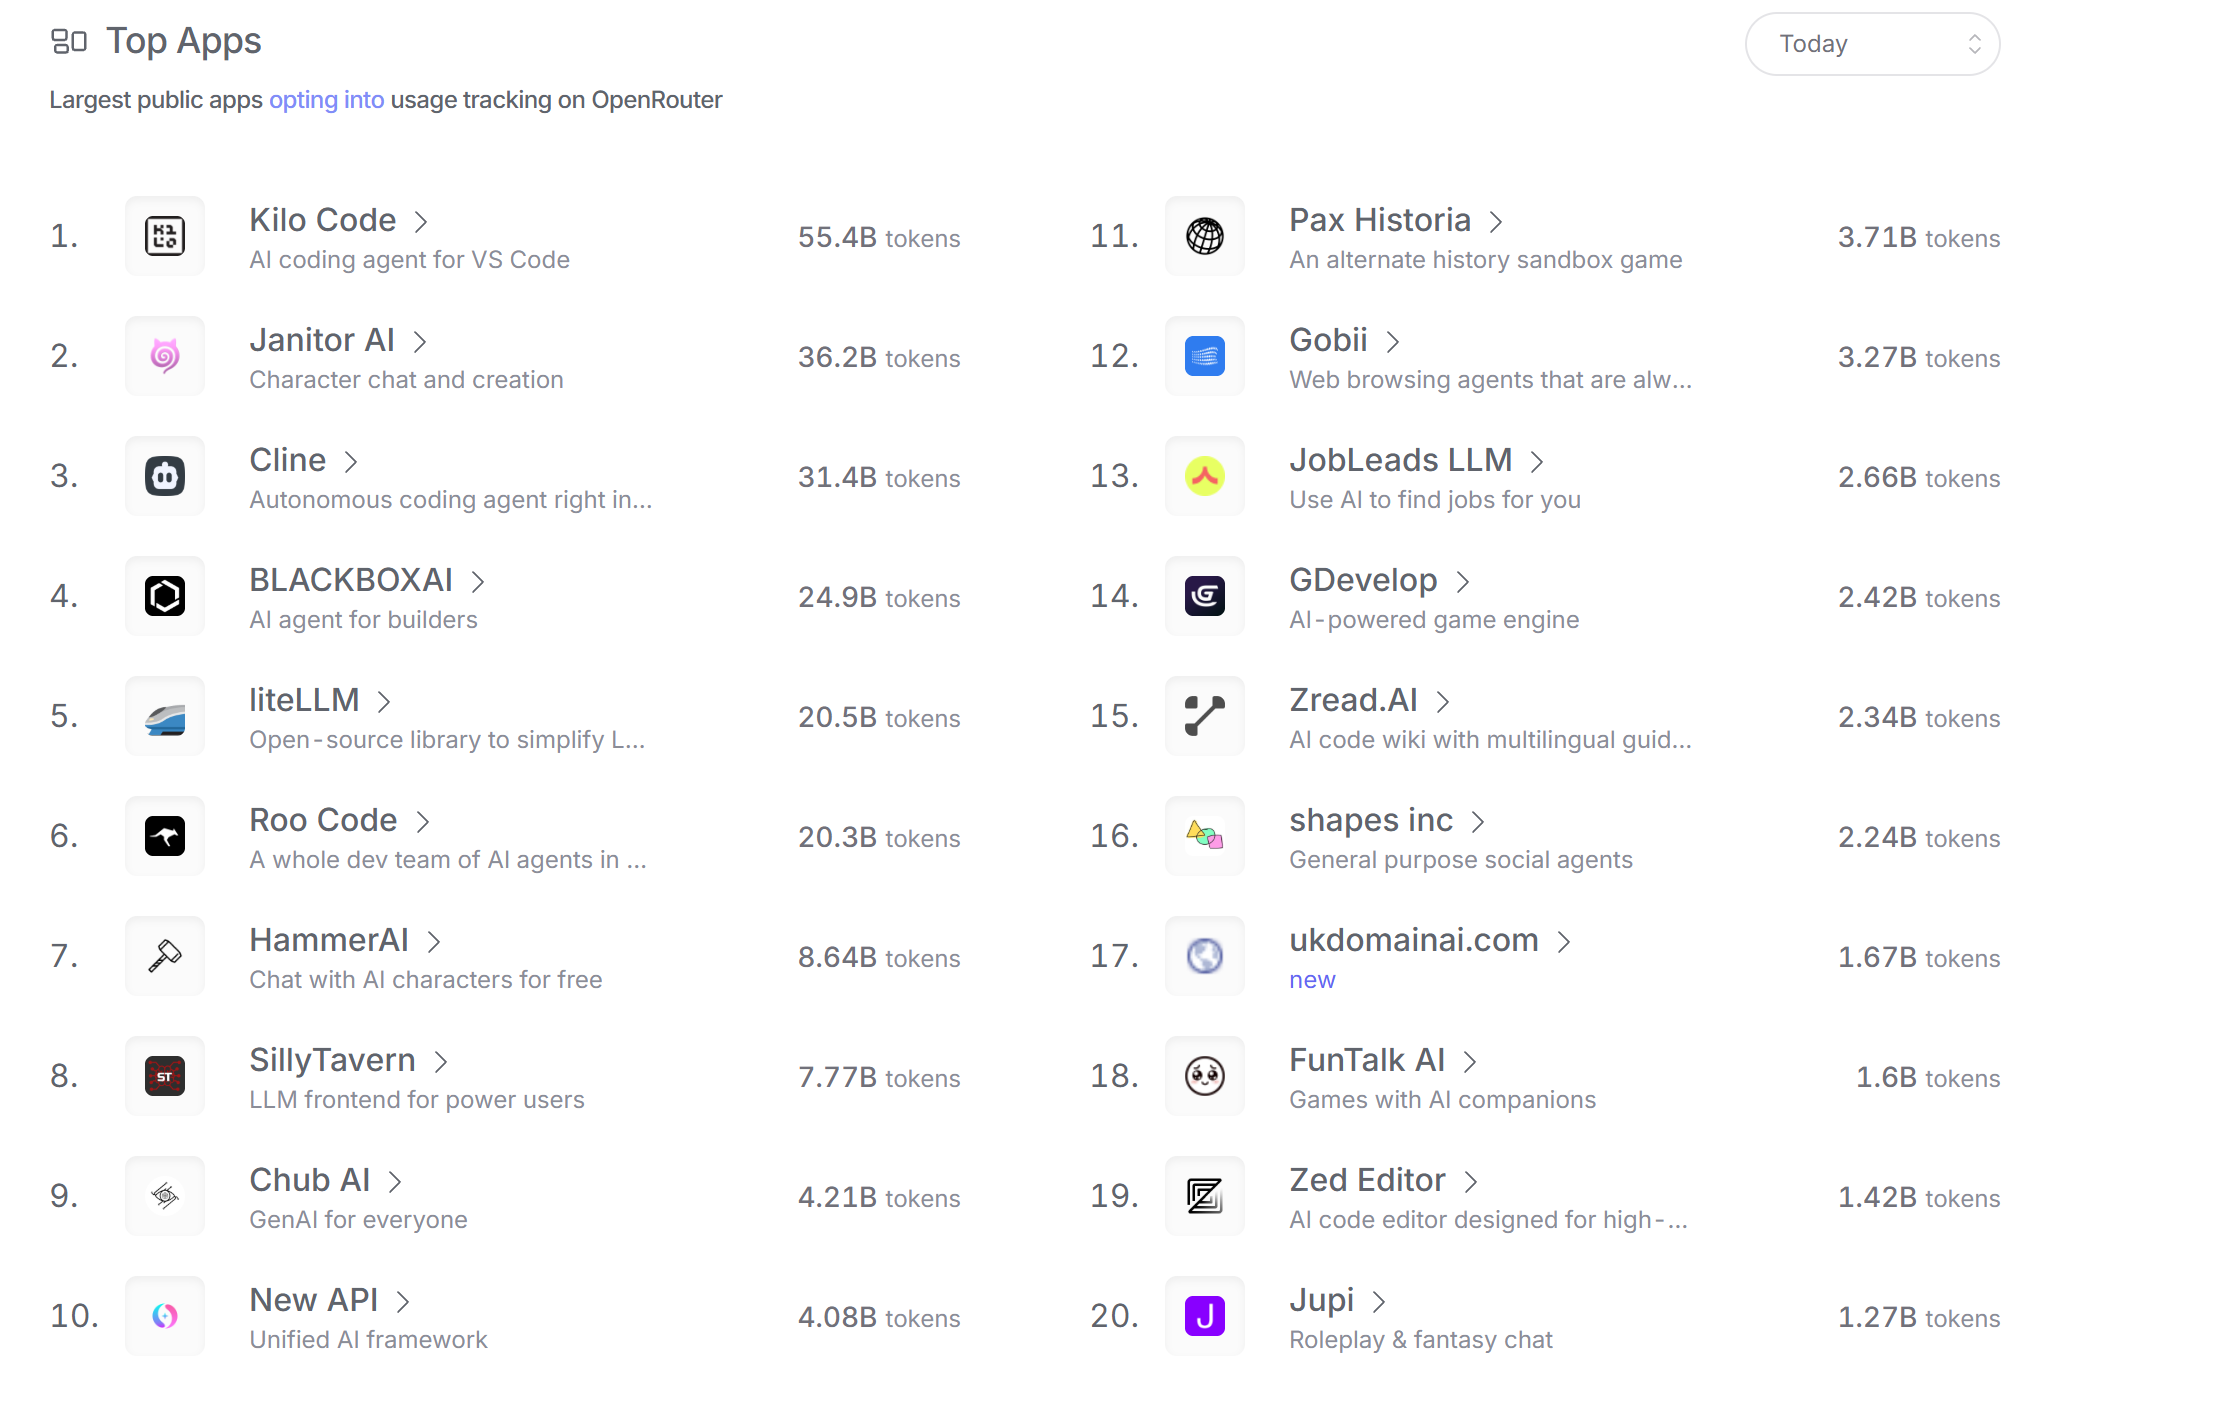The height and width of the screenshot is (1424, 2226).
Task: Click the Kilo Code app icon
Action: [x=165, y=236]
